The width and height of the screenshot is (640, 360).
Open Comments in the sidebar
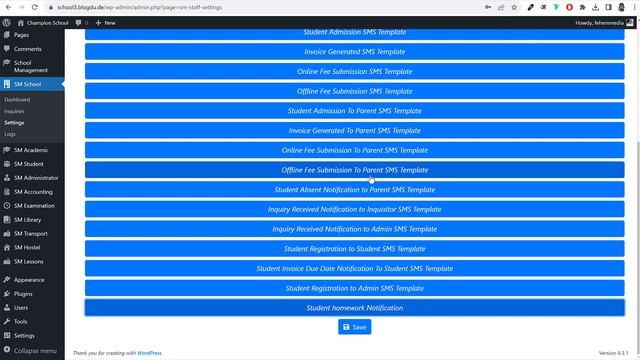(x=32, y=49)
